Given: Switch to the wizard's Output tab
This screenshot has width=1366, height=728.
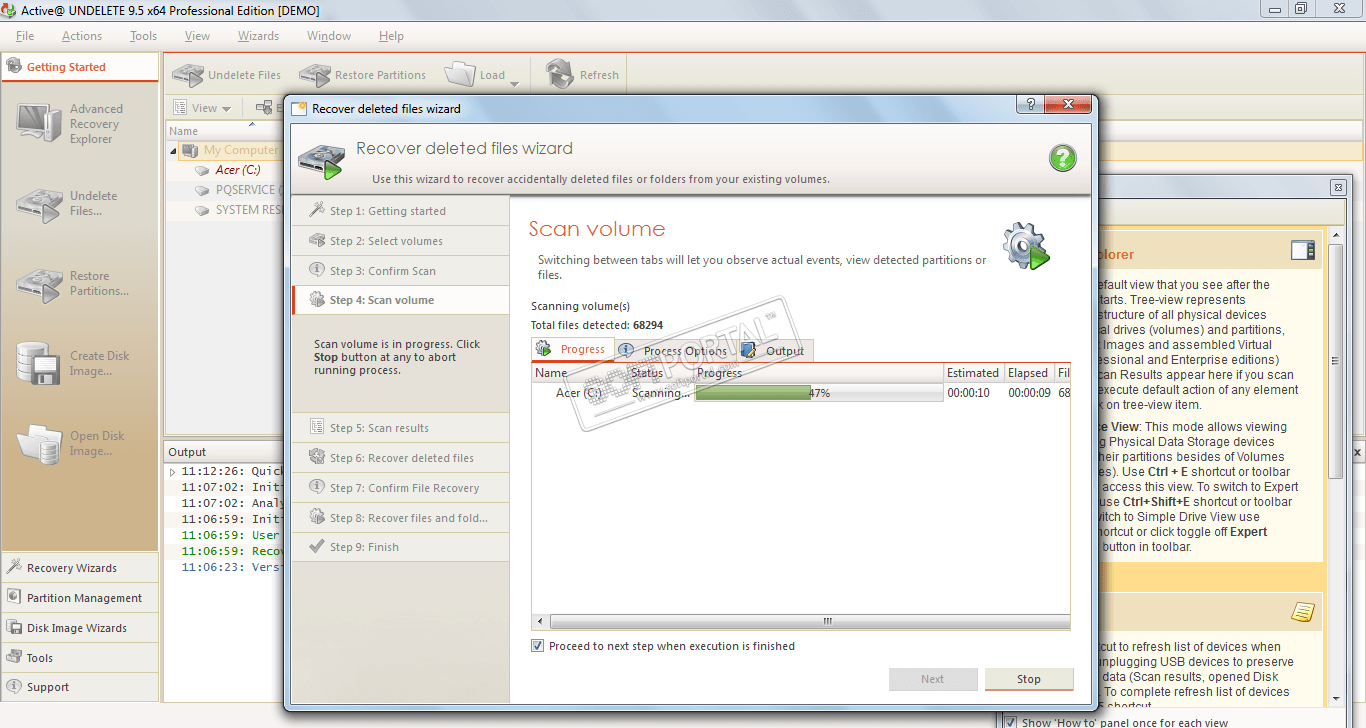Looking at the screenshot, I should coord(774,351).
